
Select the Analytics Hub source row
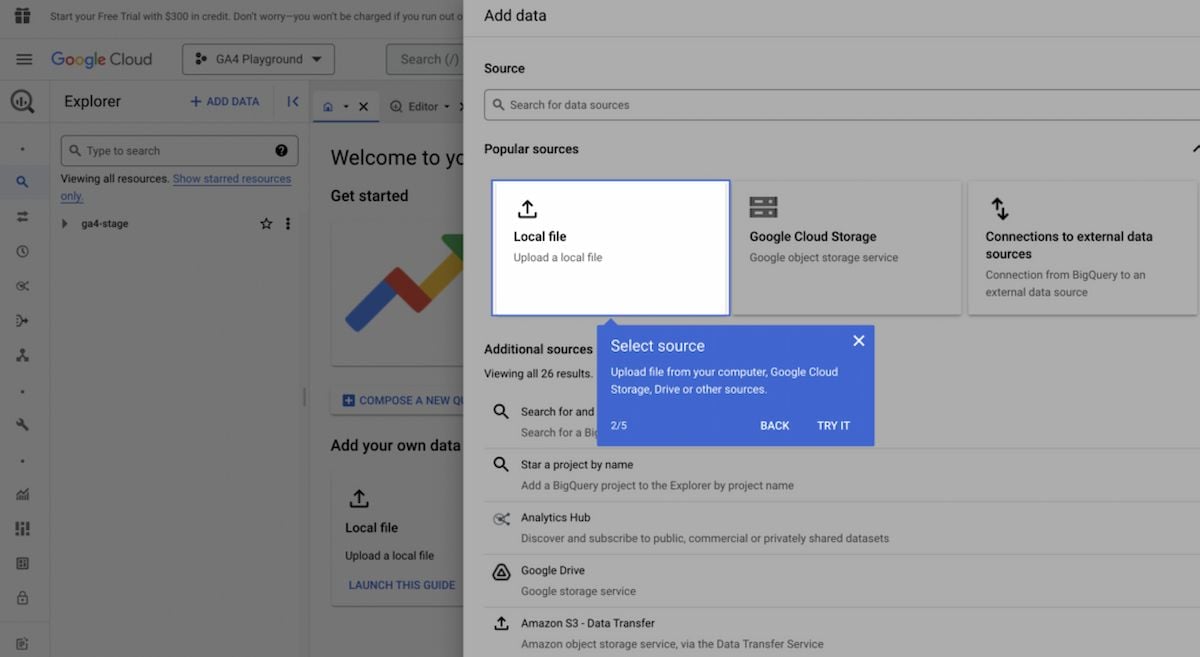coord(842,527)
